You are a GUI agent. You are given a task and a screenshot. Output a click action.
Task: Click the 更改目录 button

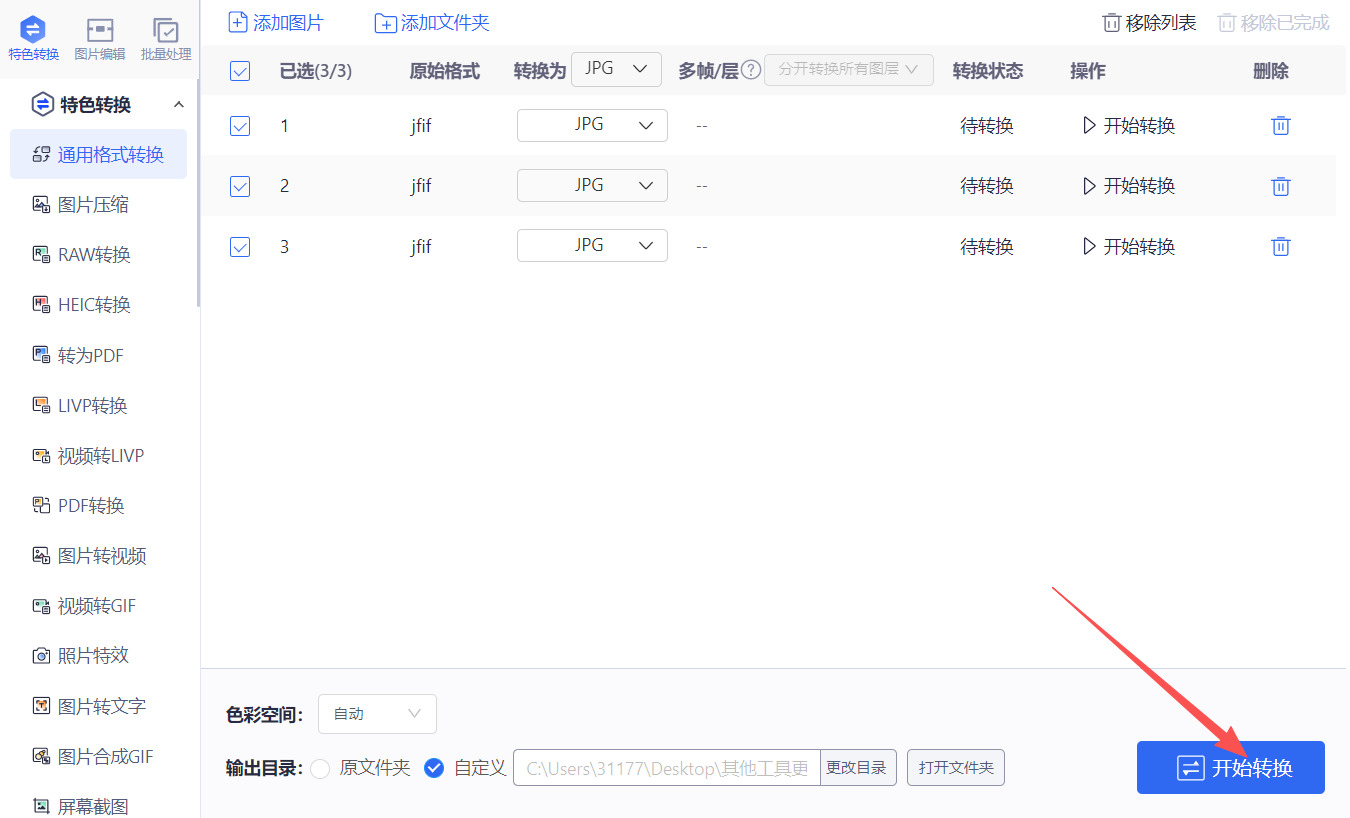pos(858,768)
